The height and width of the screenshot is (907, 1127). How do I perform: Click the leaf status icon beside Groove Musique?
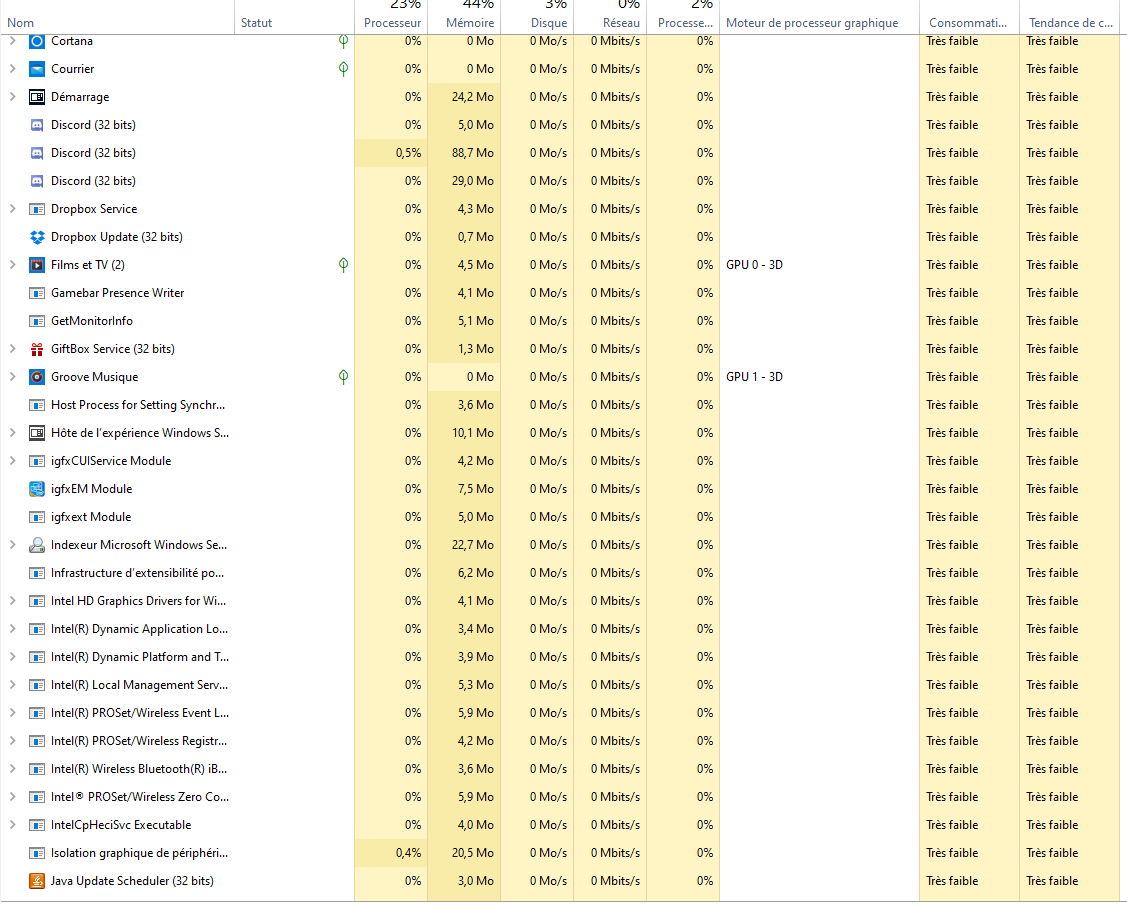pyautogui.click(x=343, y=377)
